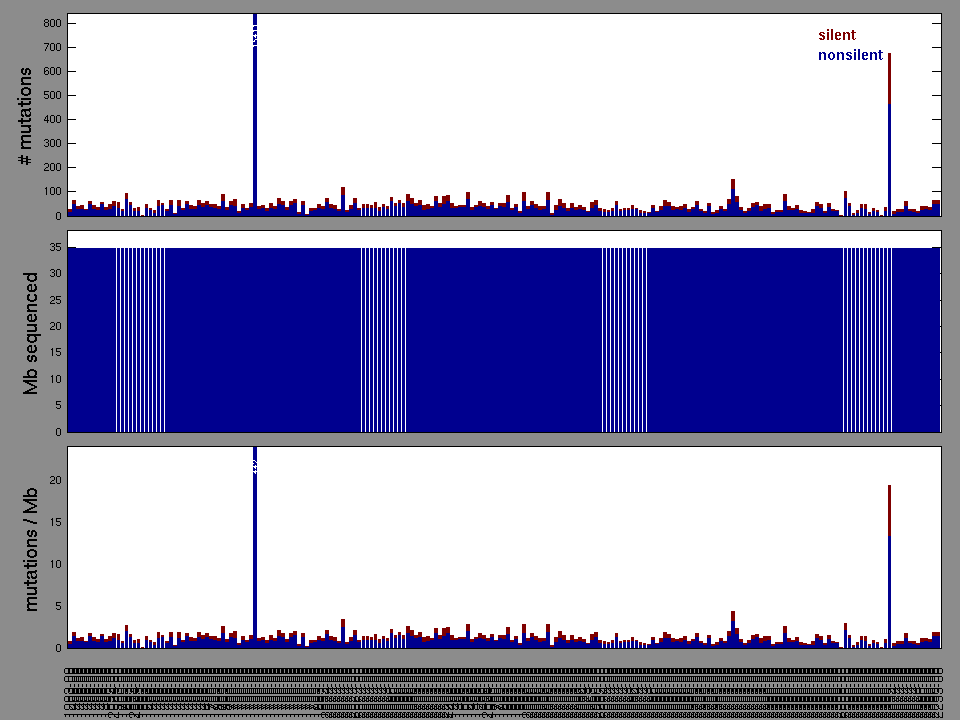Click the 0 tick label on the Mb sequenced axis
This screenshot has width=960, height=720.
coord(58,432)
